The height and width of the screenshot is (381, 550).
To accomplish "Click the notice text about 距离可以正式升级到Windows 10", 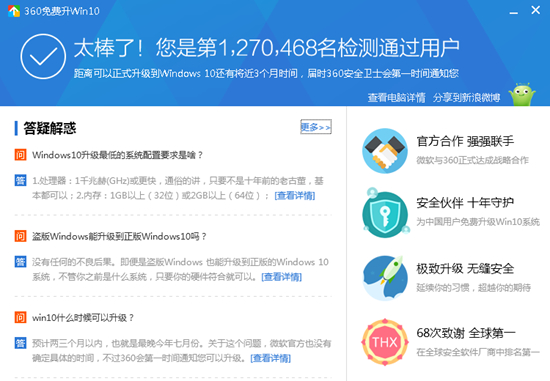I will point(266,73).
